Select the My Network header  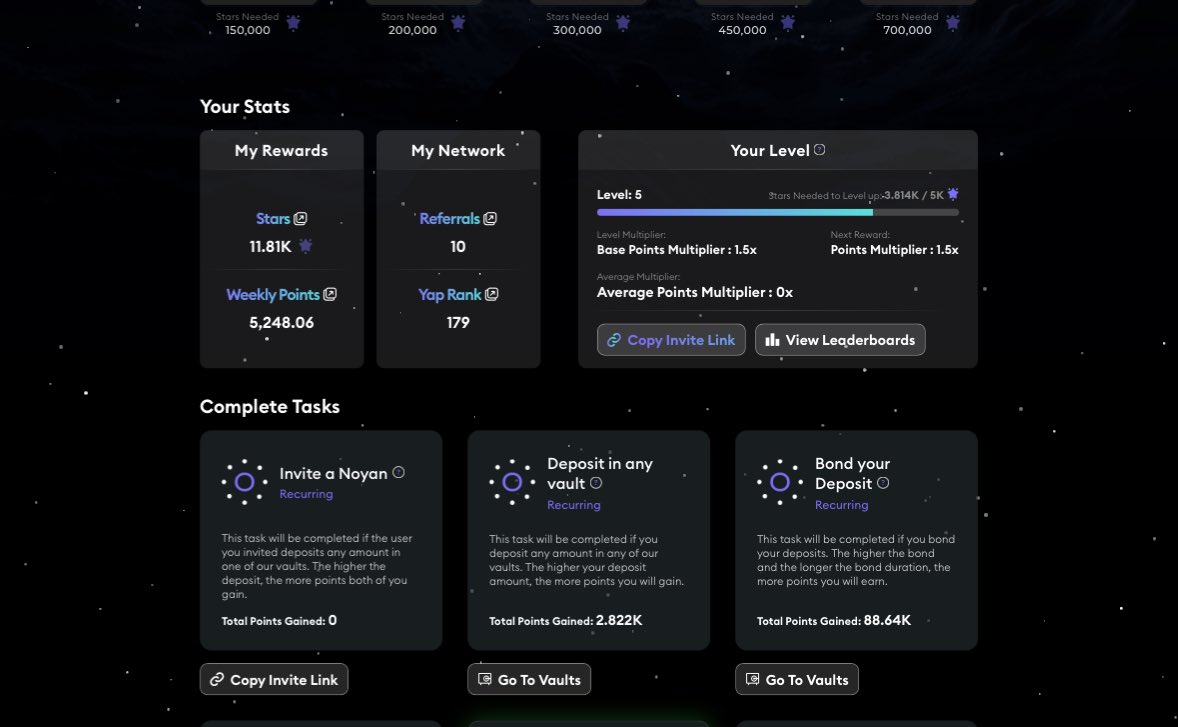[458, 150]
